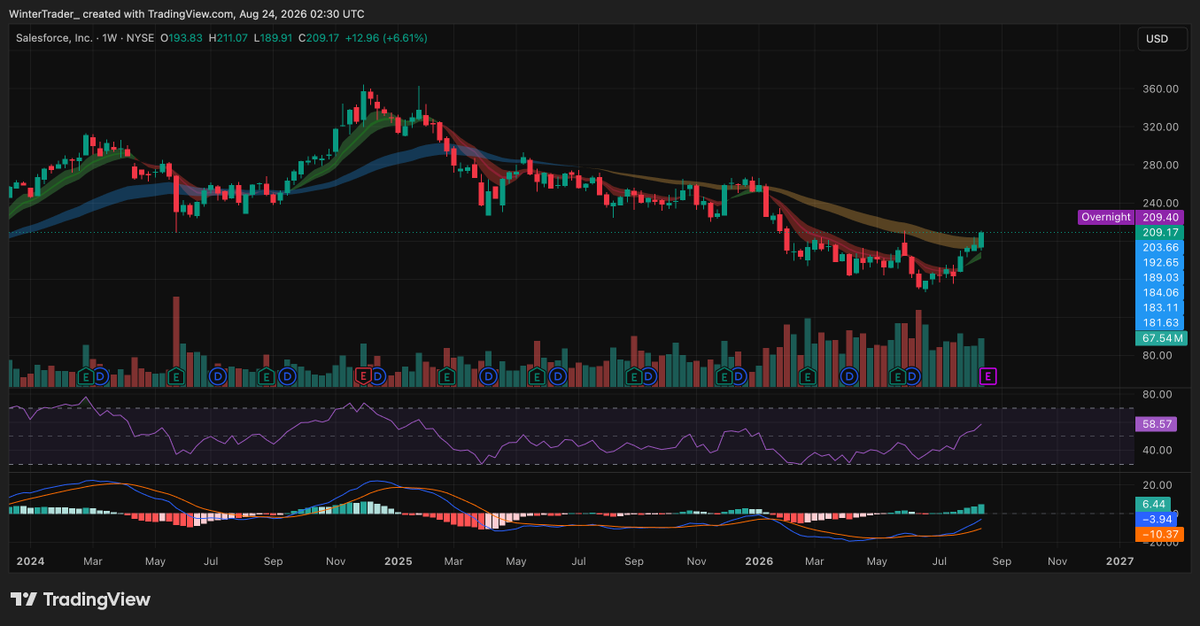Click the 2026 label on time axis

point(760,561)
